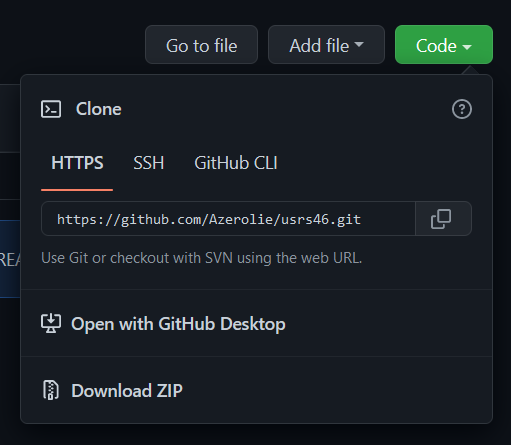Click the Add file caret arrow

coord(359,44)
